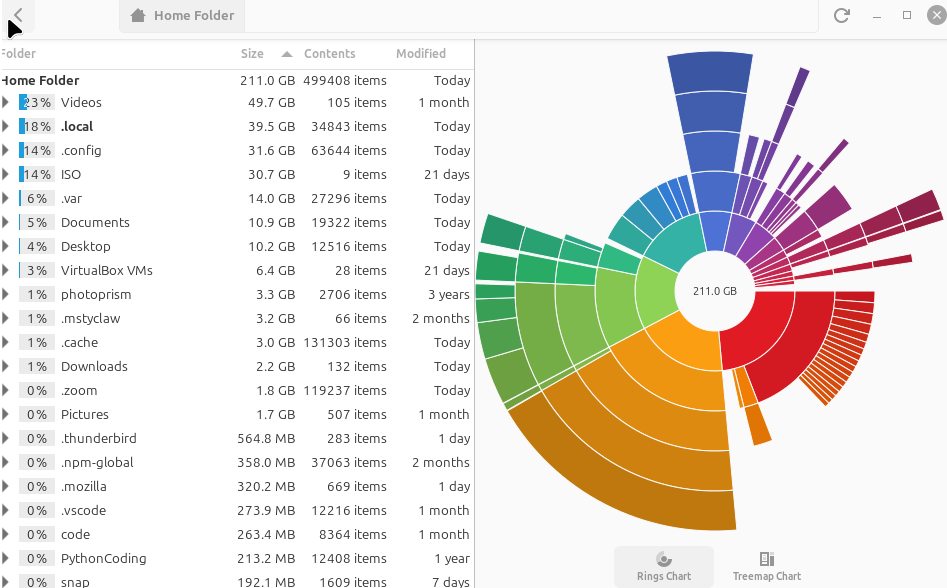Expand the .config folder row
The width and height of the screenshot is (947, 588).
5,150
